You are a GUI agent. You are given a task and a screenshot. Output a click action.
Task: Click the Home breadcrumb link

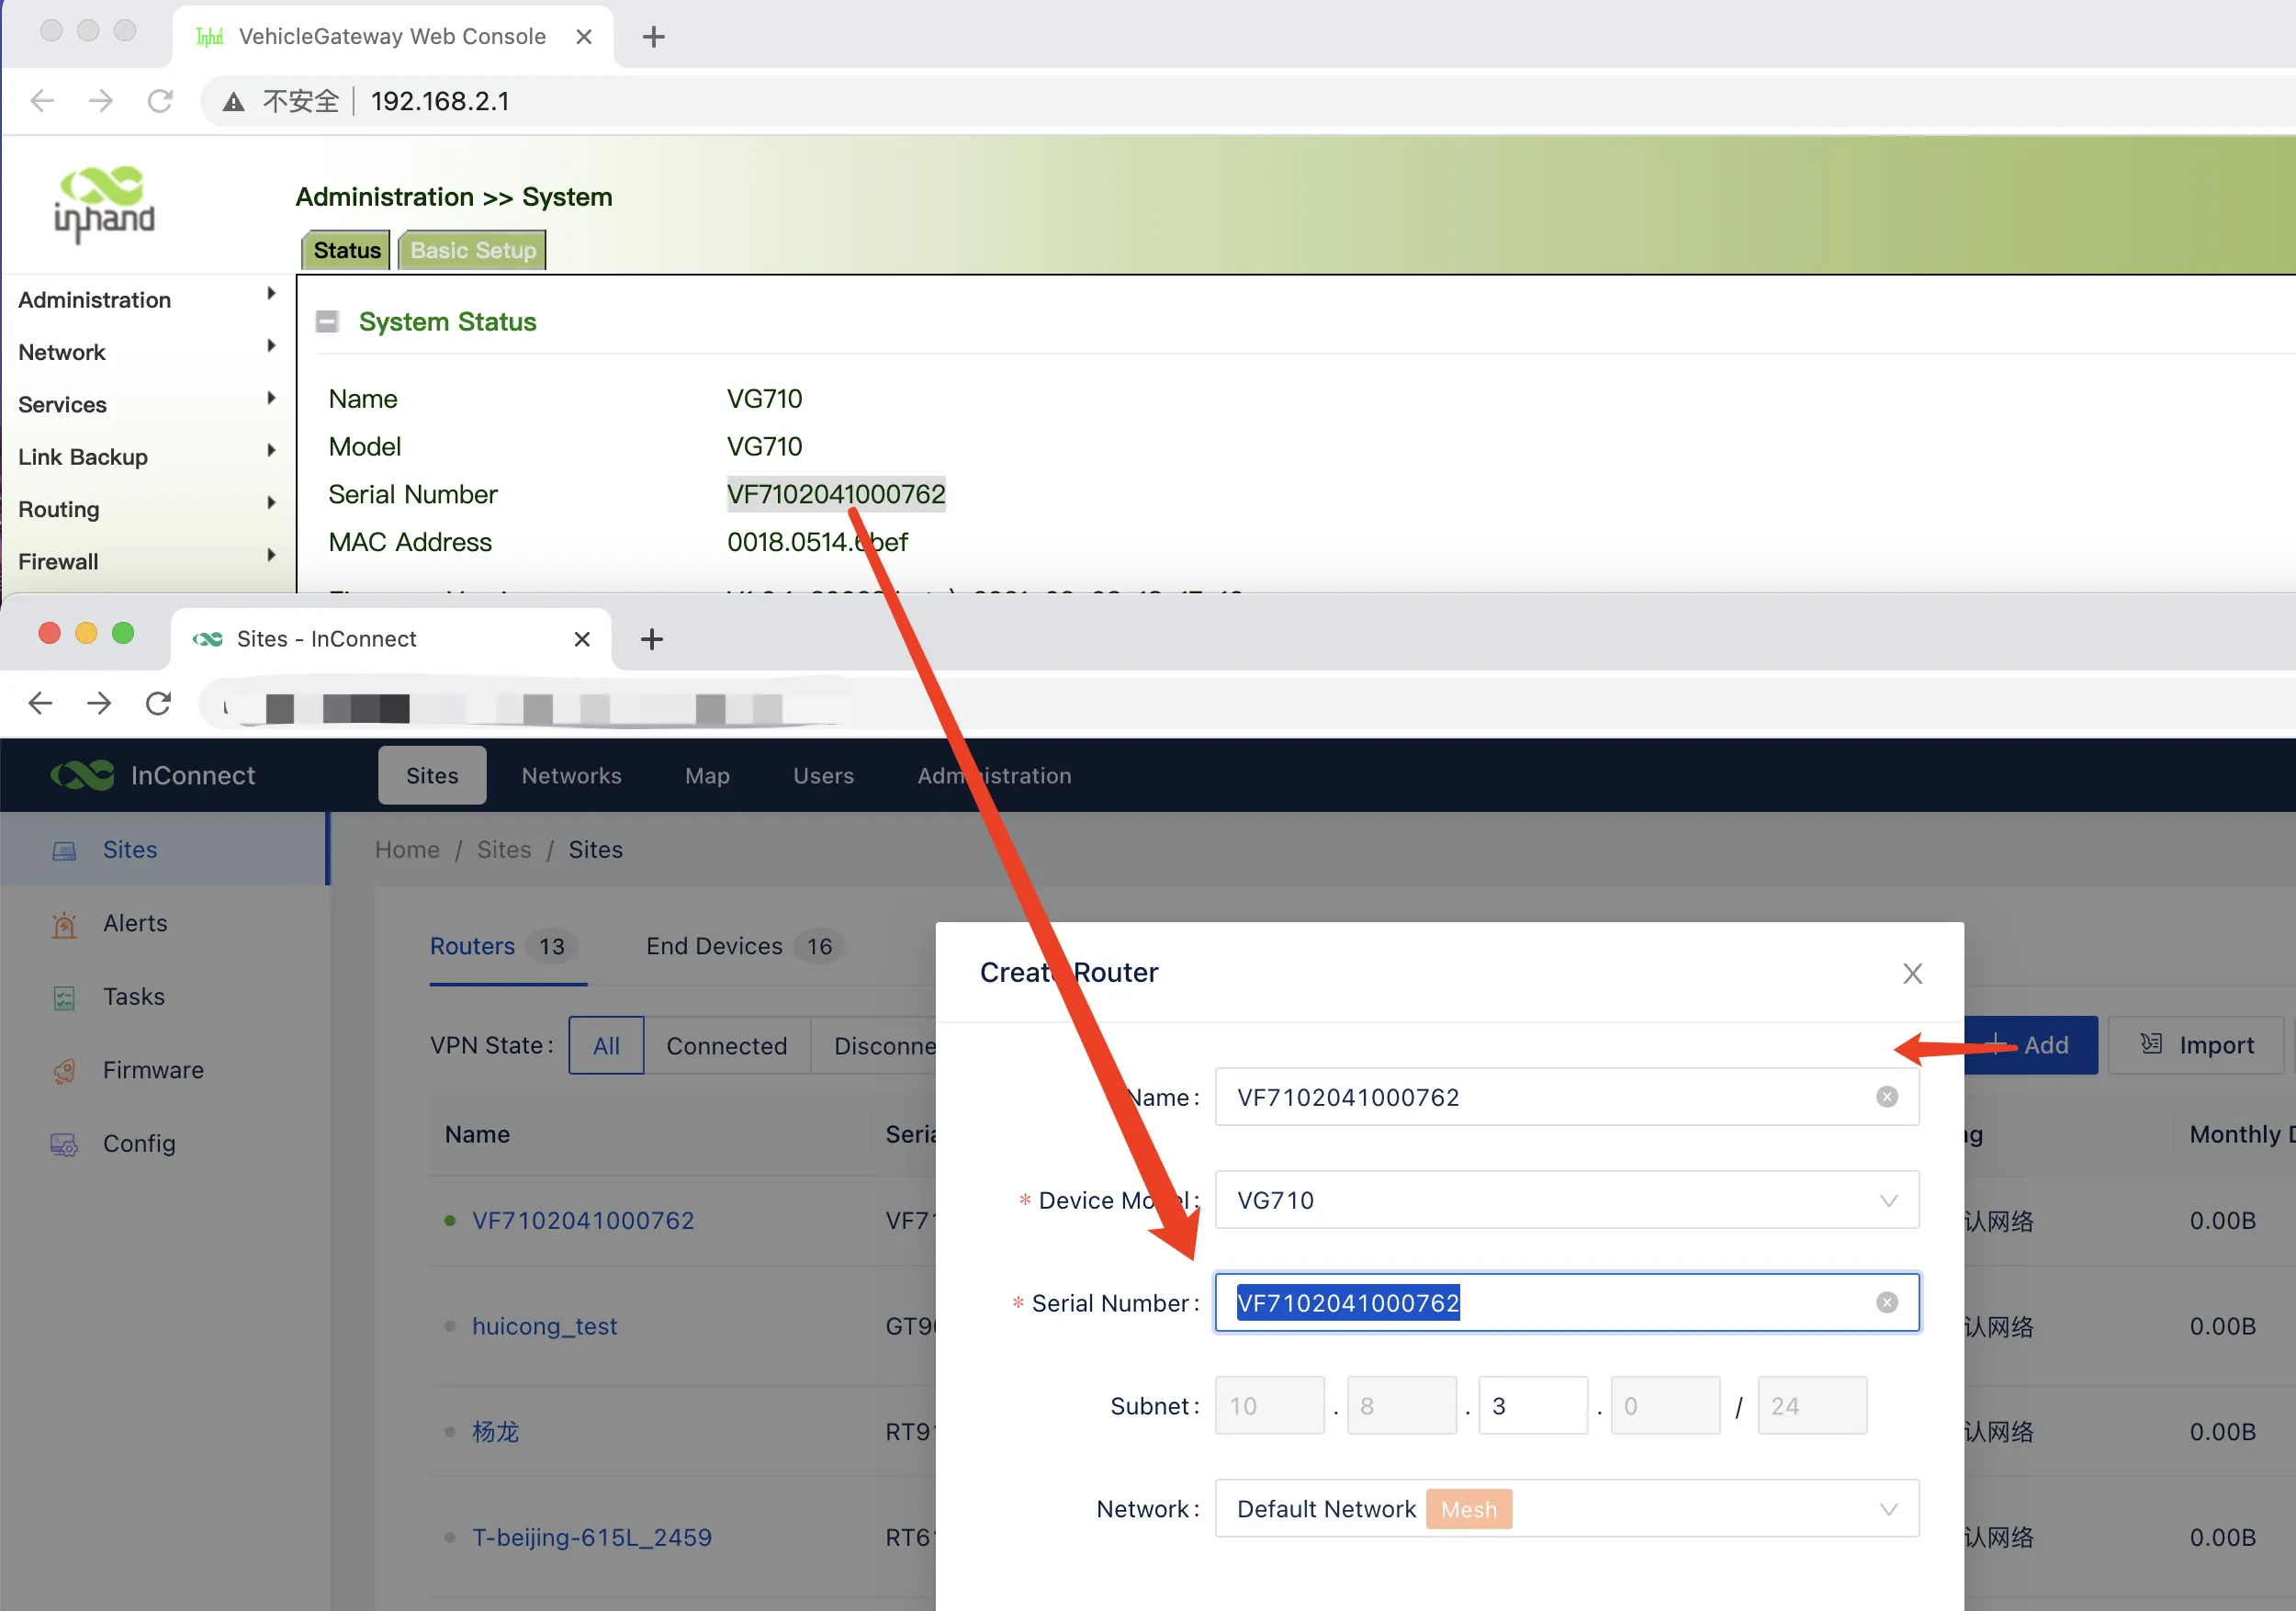(407, 849)
